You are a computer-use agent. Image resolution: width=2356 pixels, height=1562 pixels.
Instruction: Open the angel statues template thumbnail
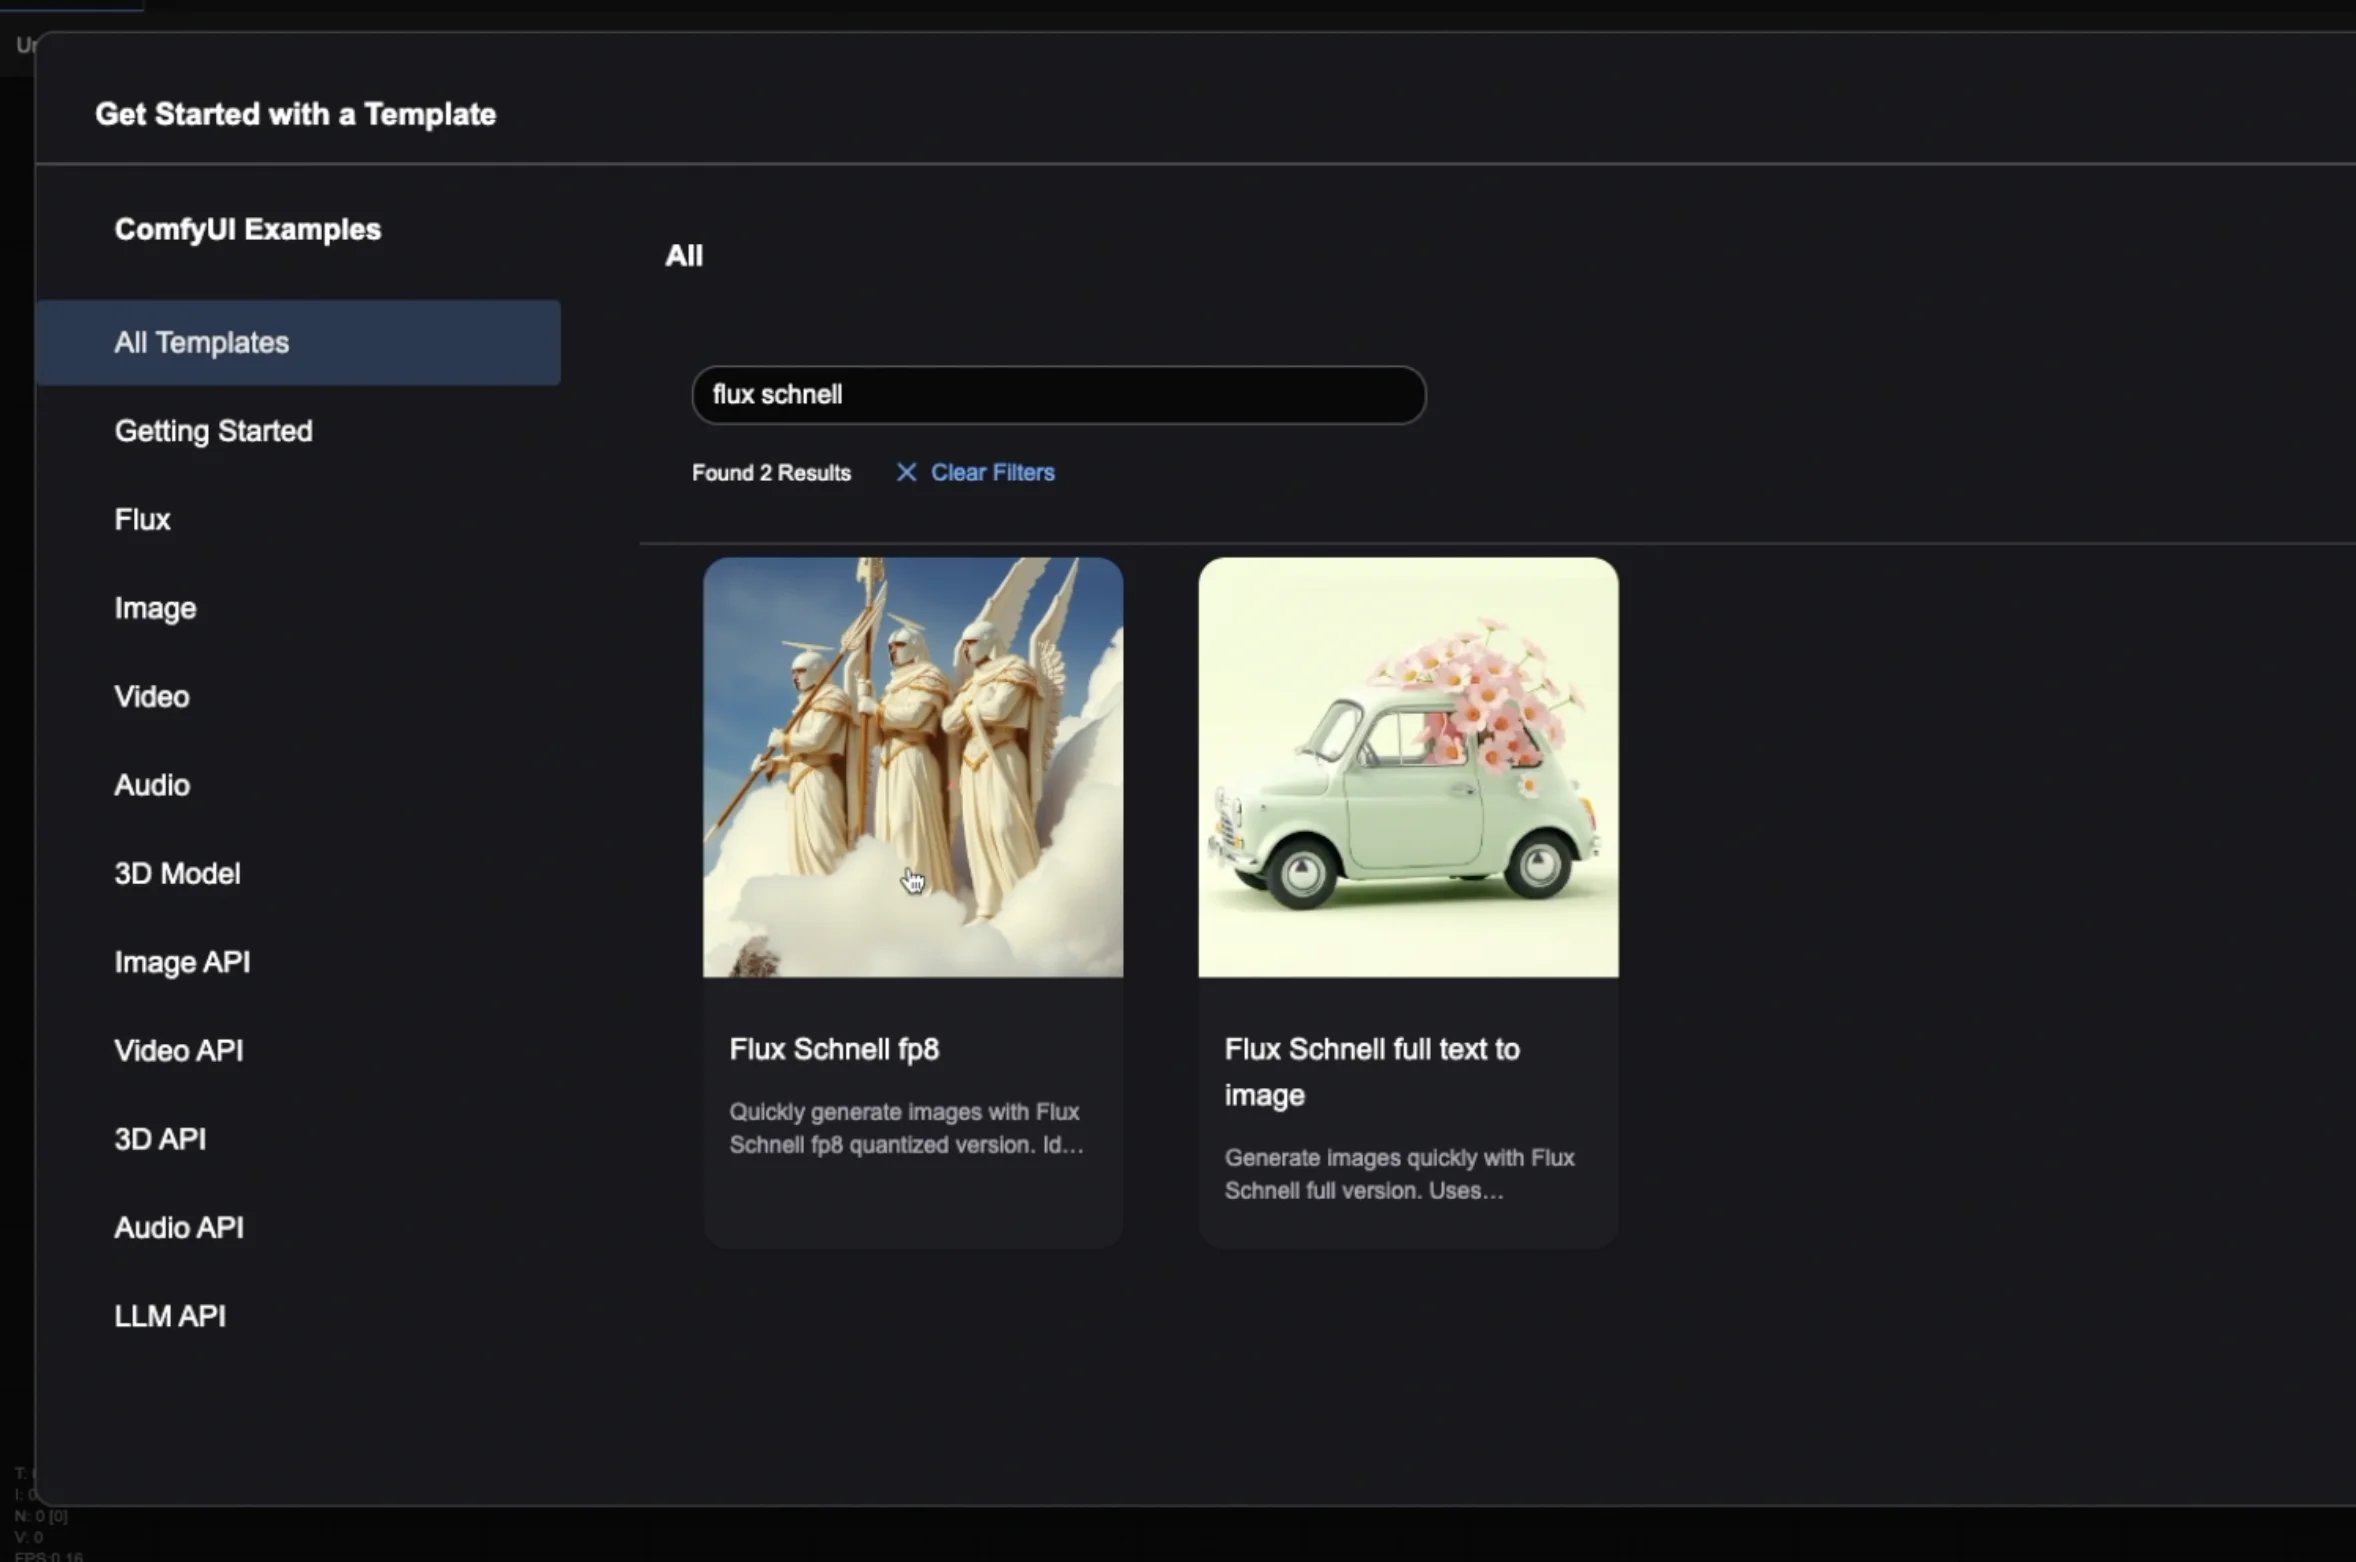pos(912,767)
